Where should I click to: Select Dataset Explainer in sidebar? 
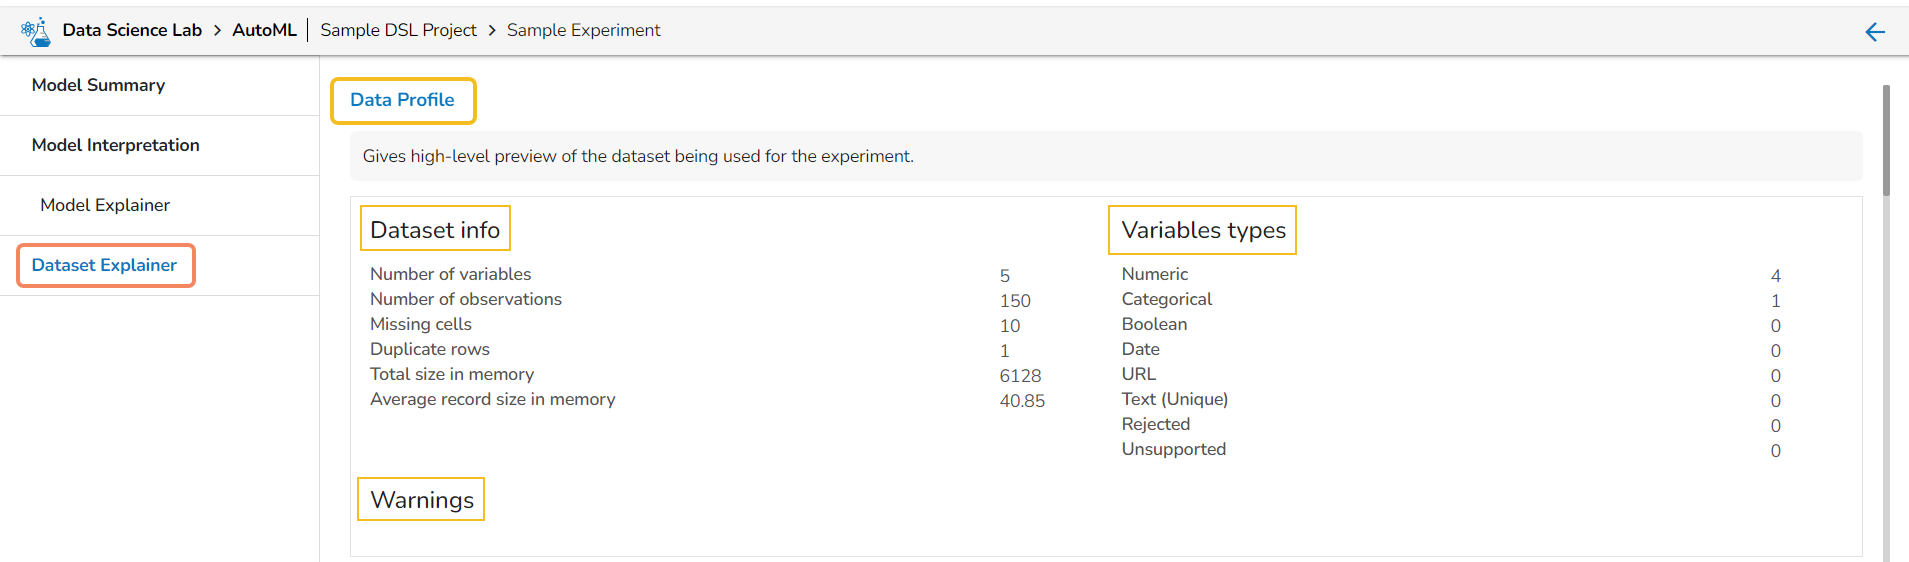point(104,265)
